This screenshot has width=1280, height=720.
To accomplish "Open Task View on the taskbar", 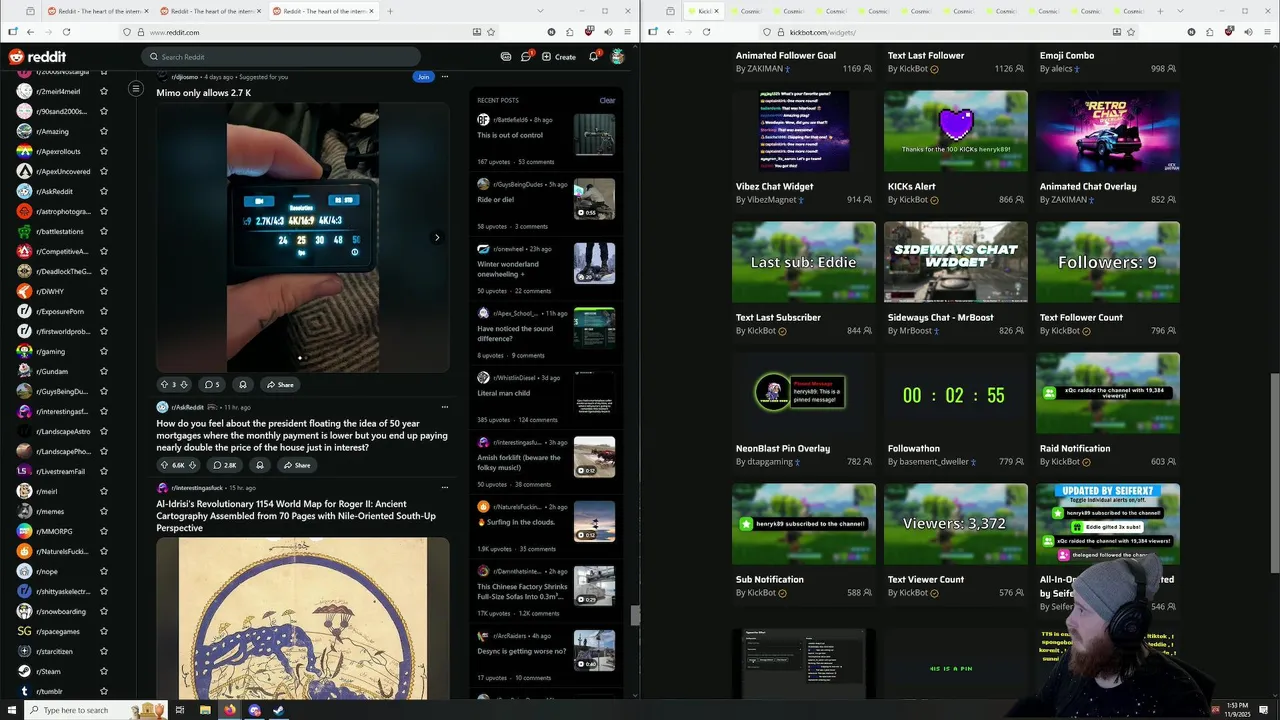I will pyautogui.click(x=180, y=710).
